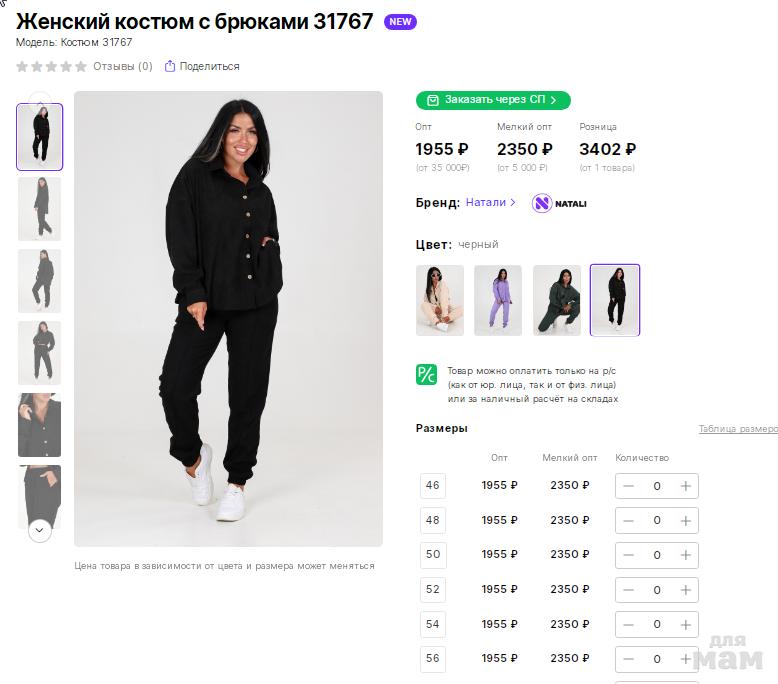Choose the purple color variant swatch

pos(498,300)
